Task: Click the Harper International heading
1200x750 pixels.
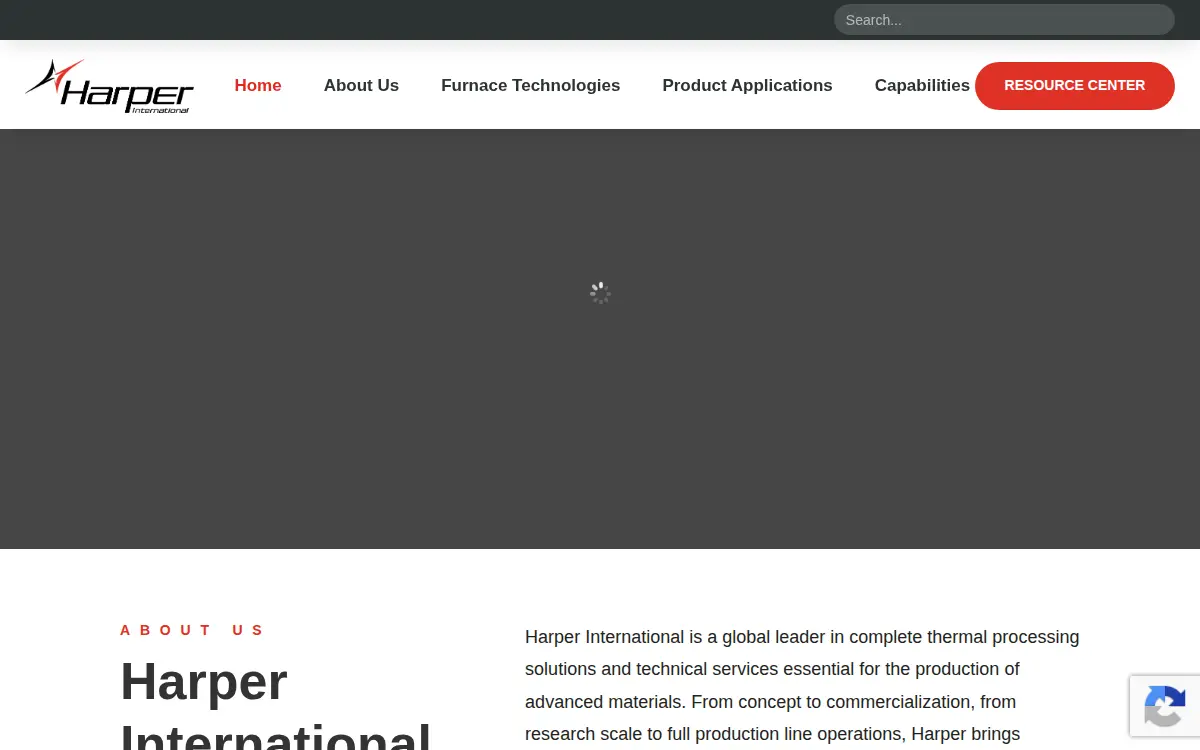Action: tap(276, 705)
